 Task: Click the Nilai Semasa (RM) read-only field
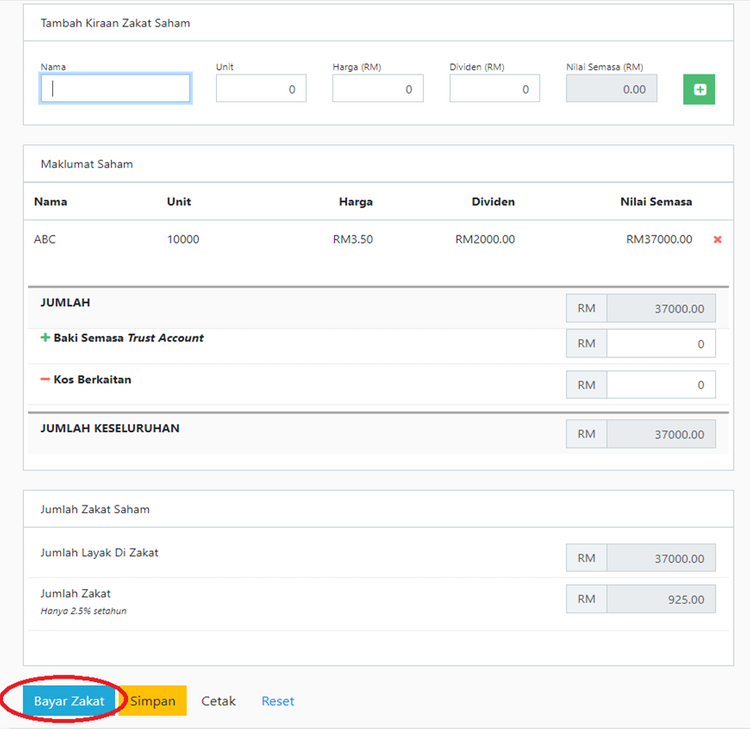(x=612, y=89)
